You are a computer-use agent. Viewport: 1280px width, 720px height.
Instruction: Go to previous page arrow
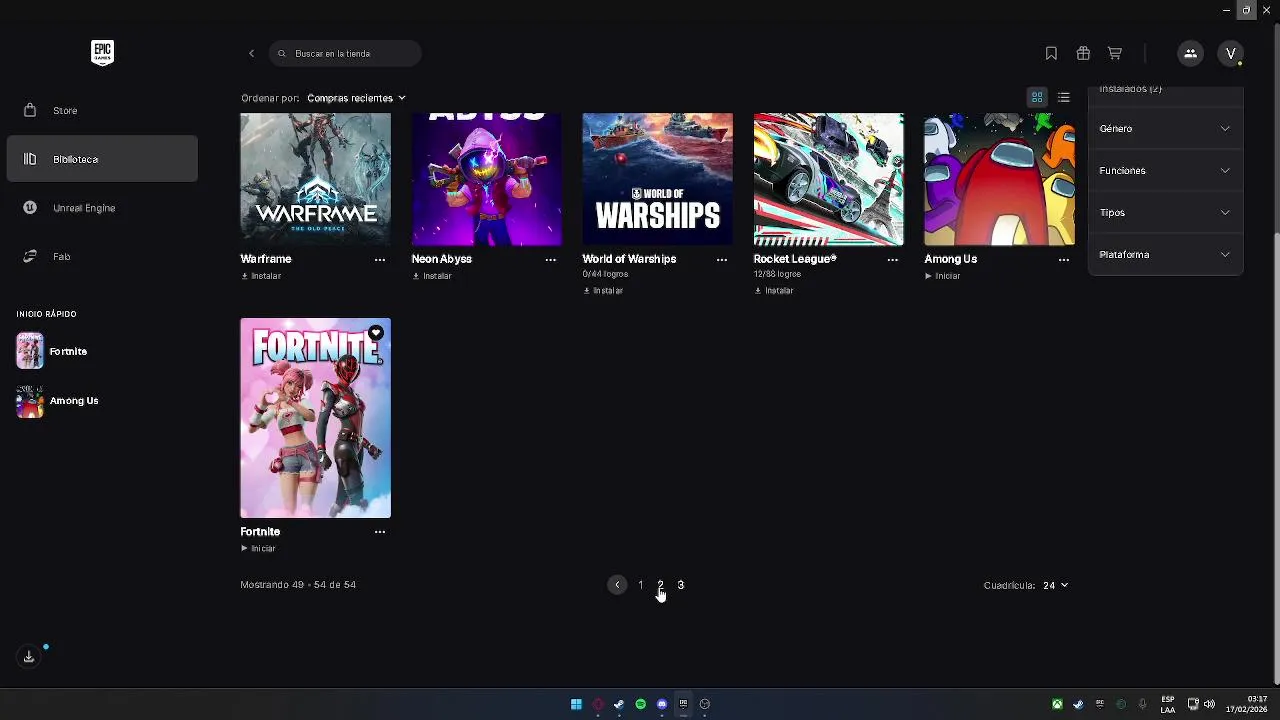coord(617,585)
